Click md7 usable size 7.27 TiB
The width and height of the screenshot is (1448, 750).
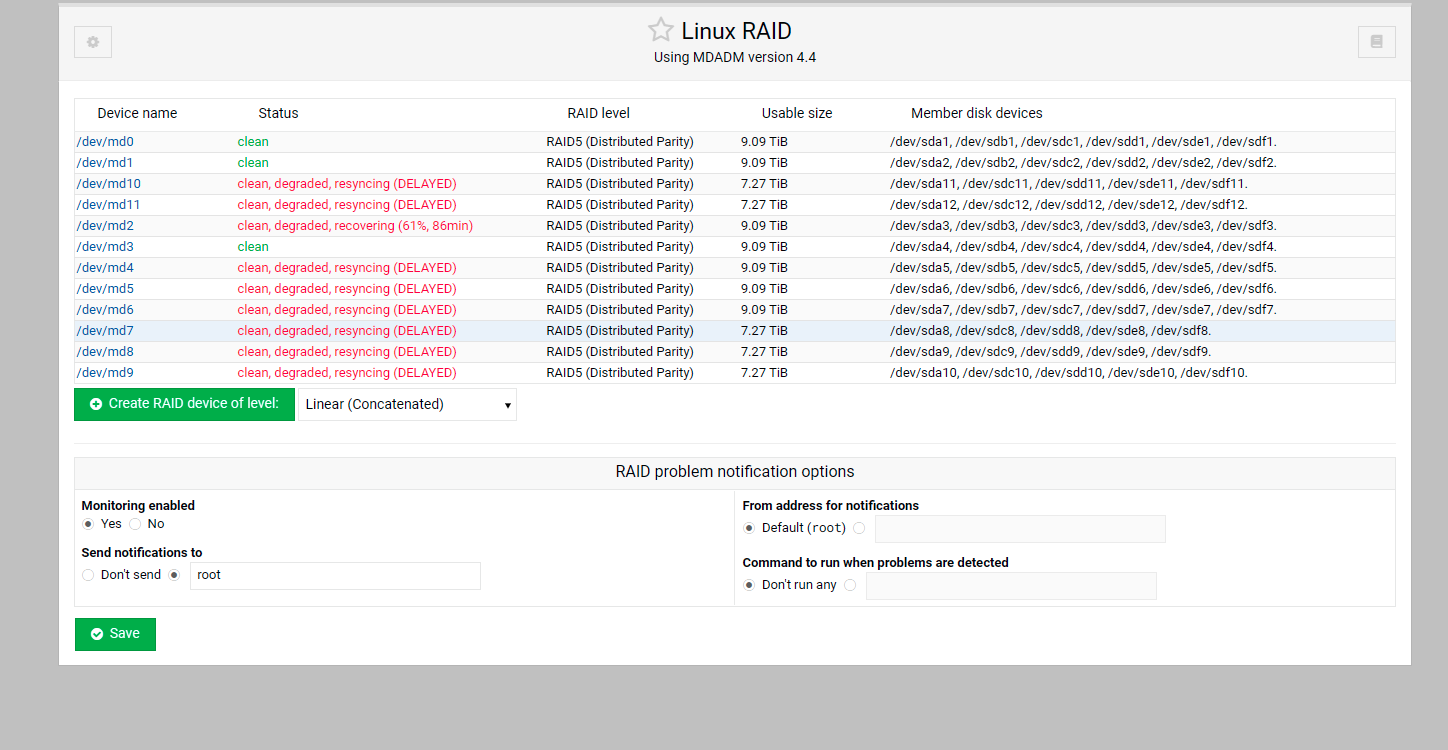(x=764, y=331)
